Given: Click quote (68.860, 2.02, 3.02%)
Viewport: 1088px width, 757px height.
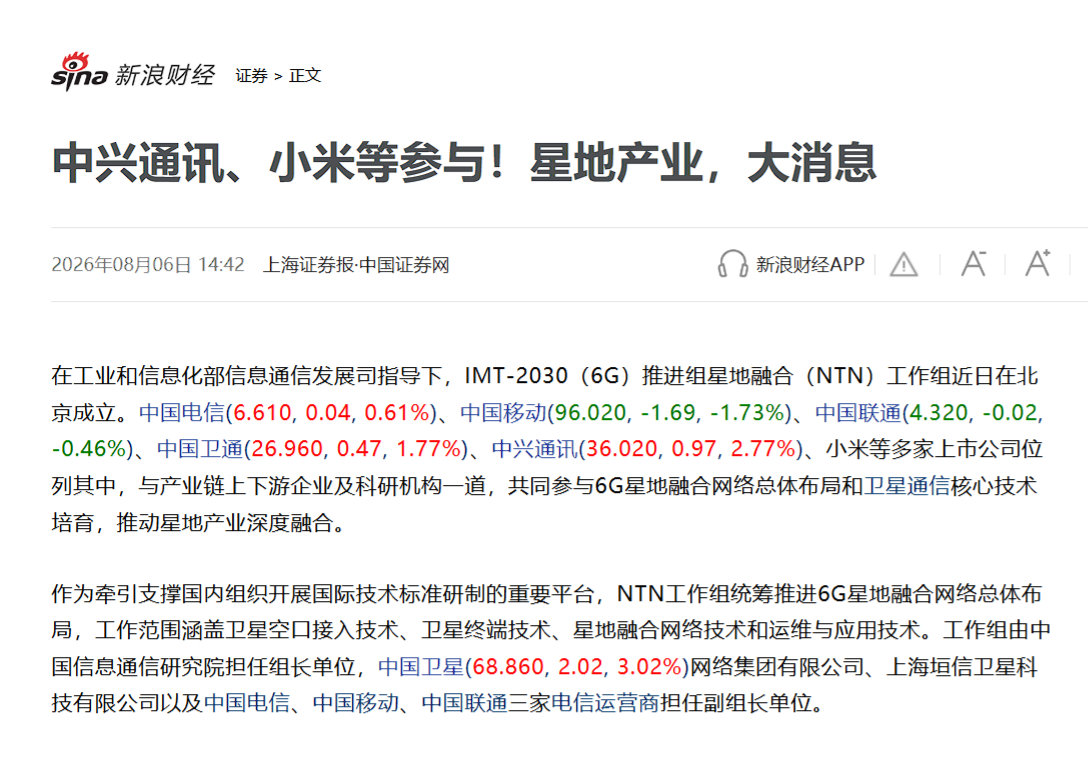Looking at the screenshot, I should tap(577, 666).
